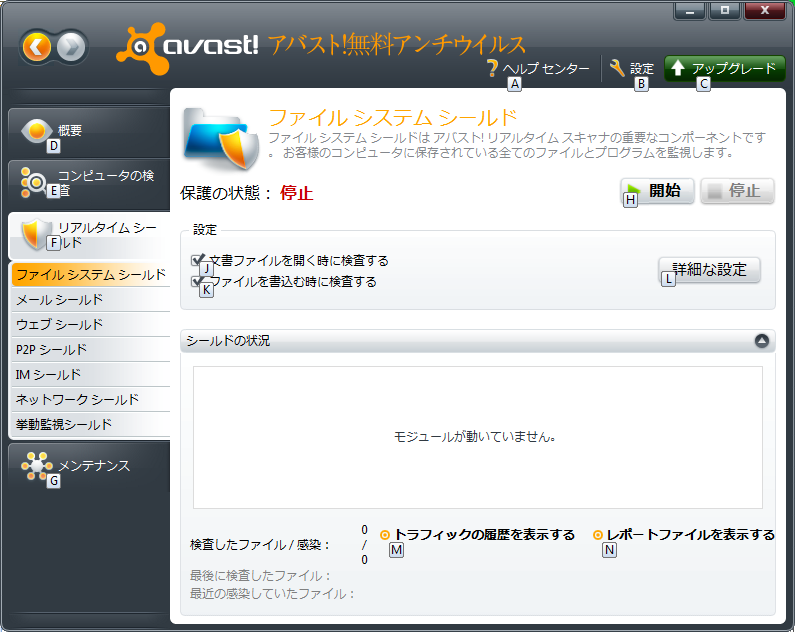795x632 pixels.
Task: Collapse the シールドの状況 section
Action: pos(762,341)
